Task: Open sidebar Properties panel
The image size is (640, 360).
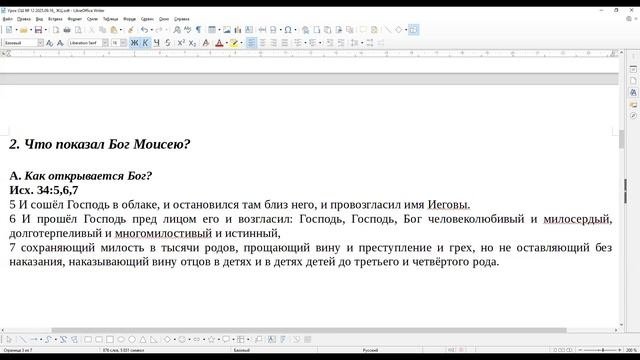Action: click(x=633, y=69)
